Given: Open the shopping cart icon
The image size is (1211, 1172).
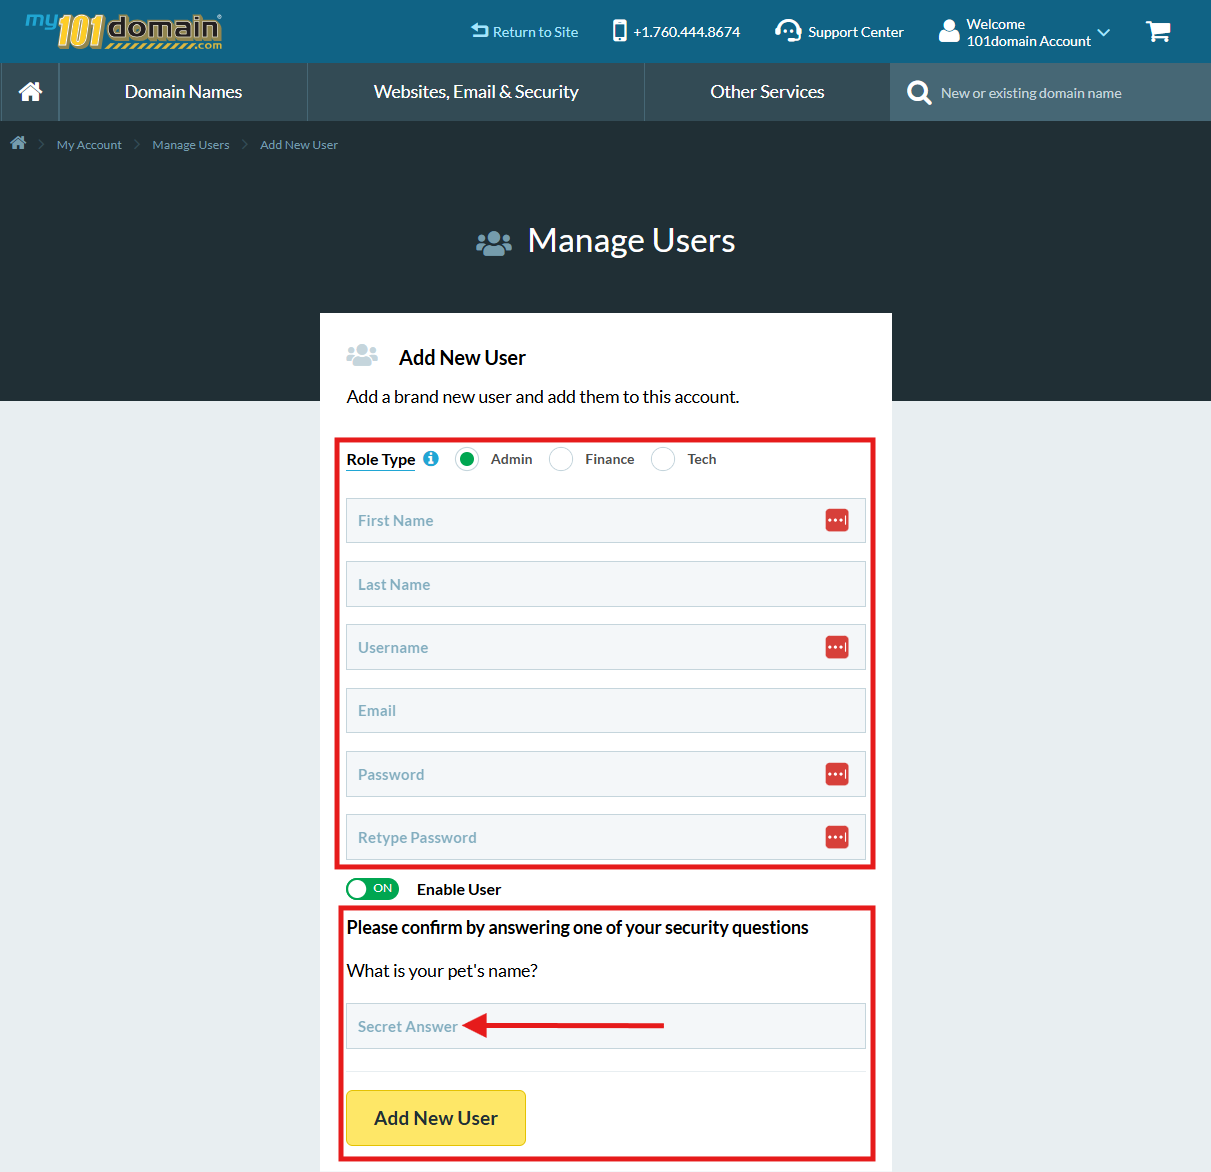Looking at the screenshot, I should coord(1158,32).
